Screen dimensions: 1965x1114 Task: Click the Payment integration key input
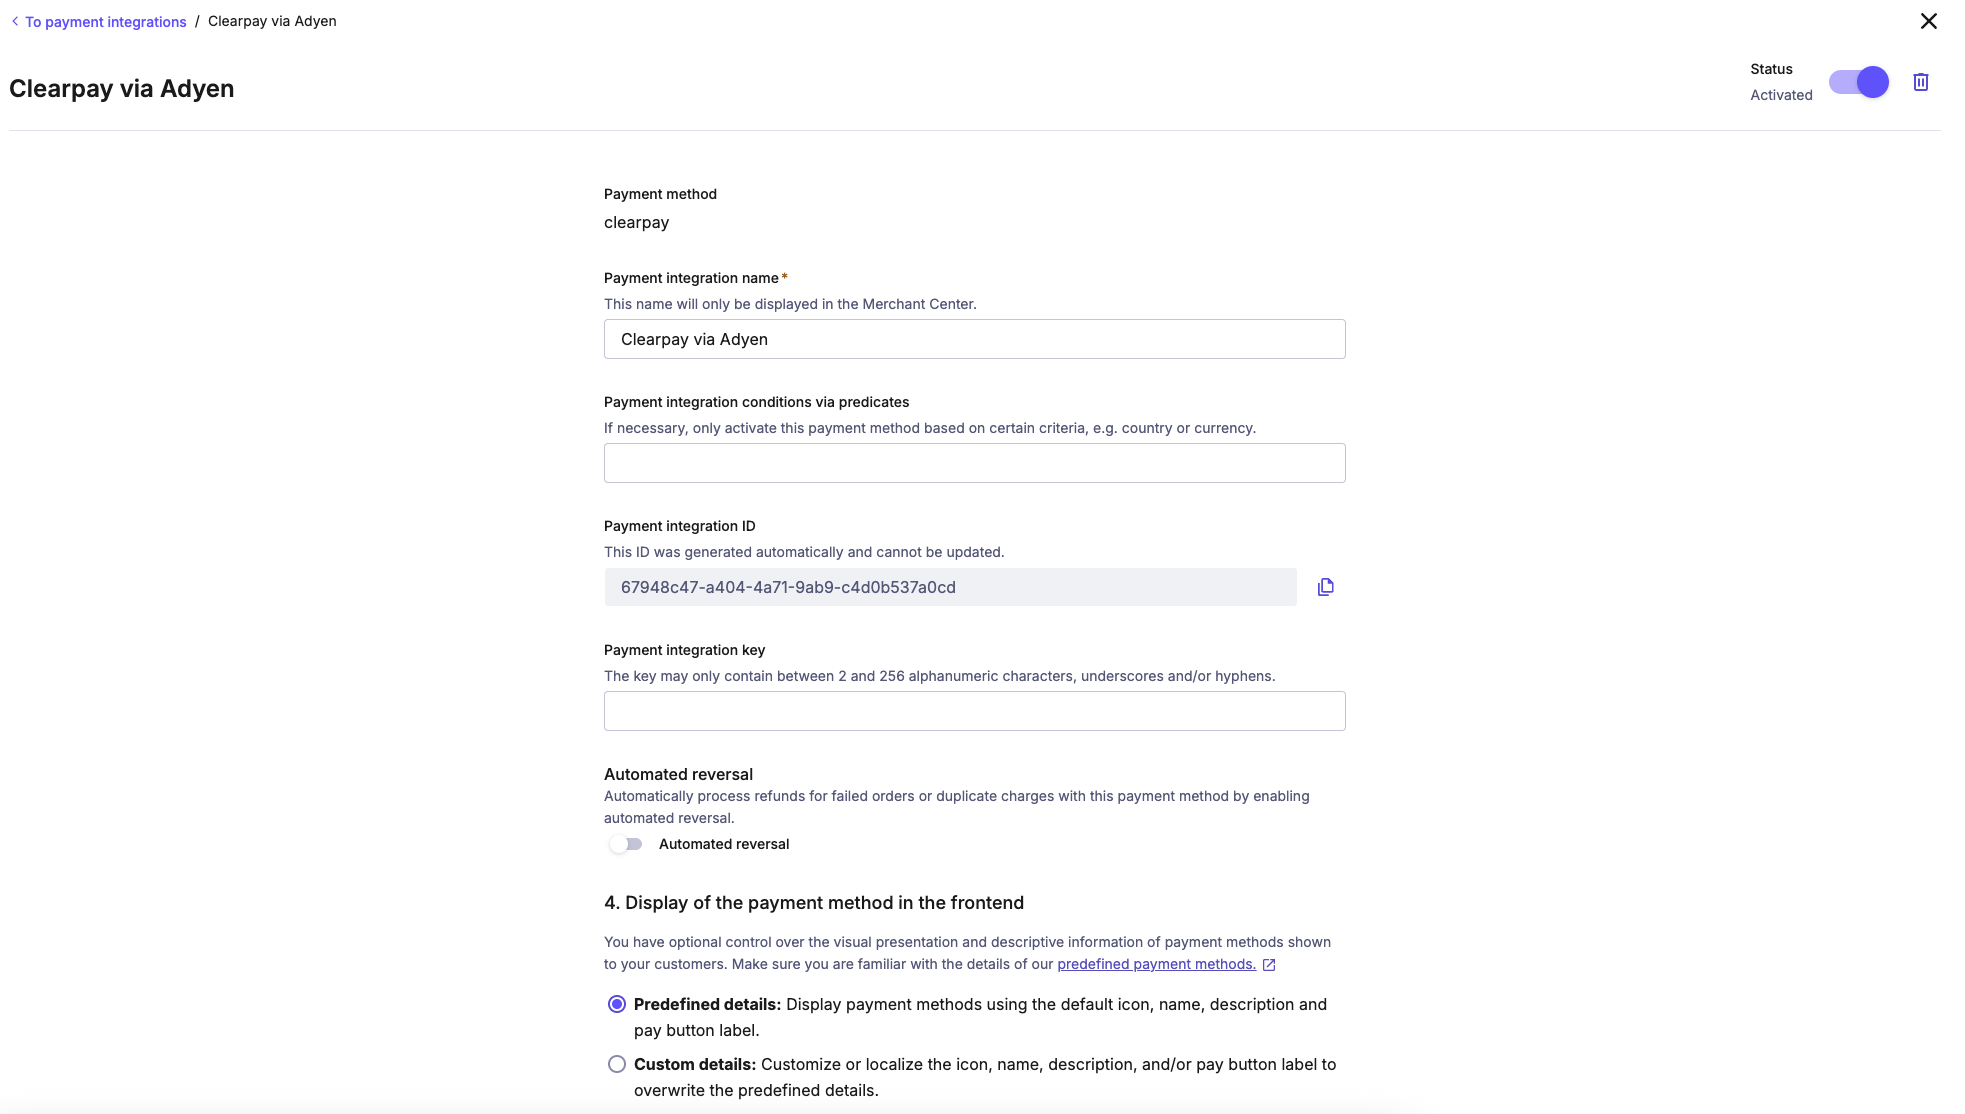[x=974, y=711]
